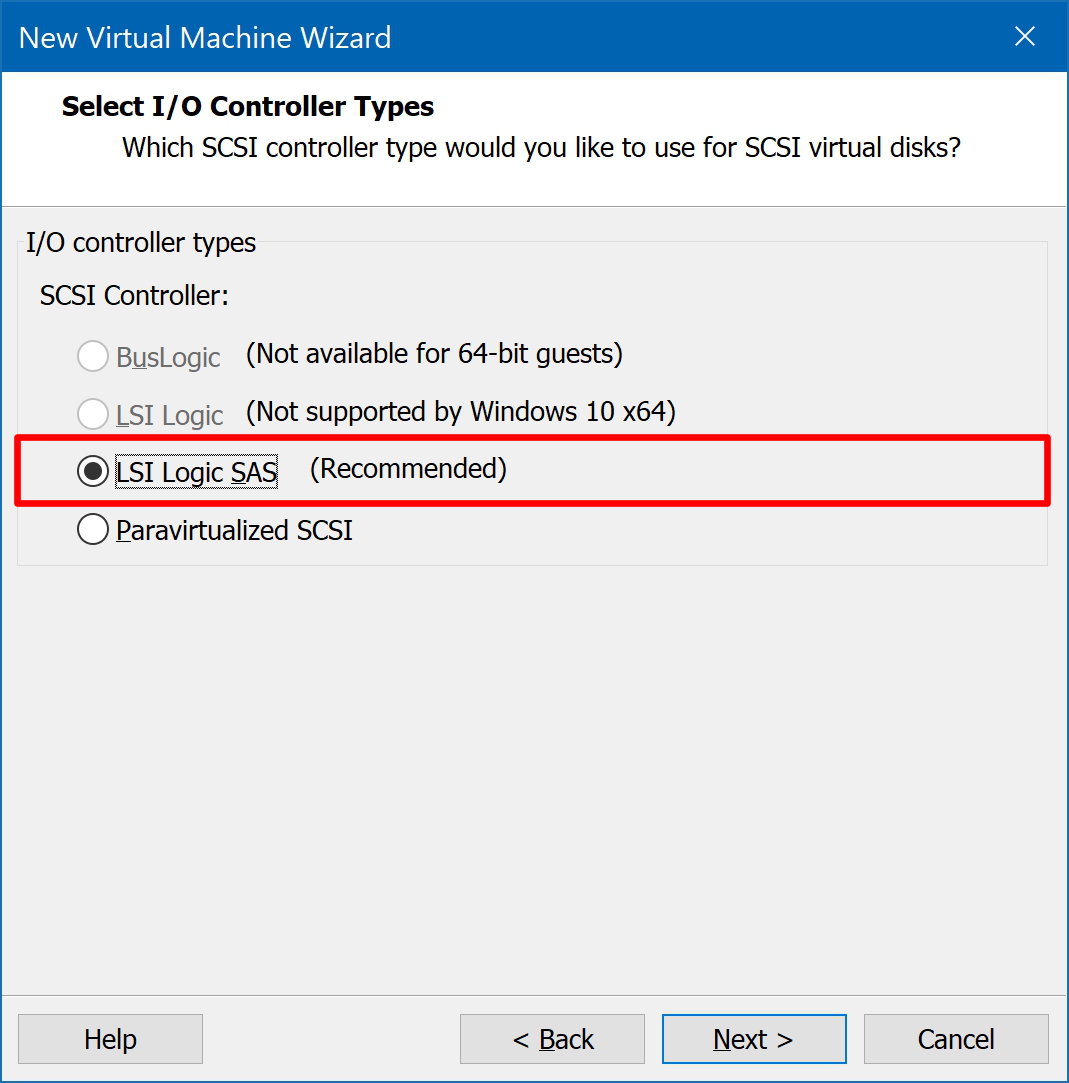
Task: Open Help for this wizard page
Action: (x=110, y=1039)
